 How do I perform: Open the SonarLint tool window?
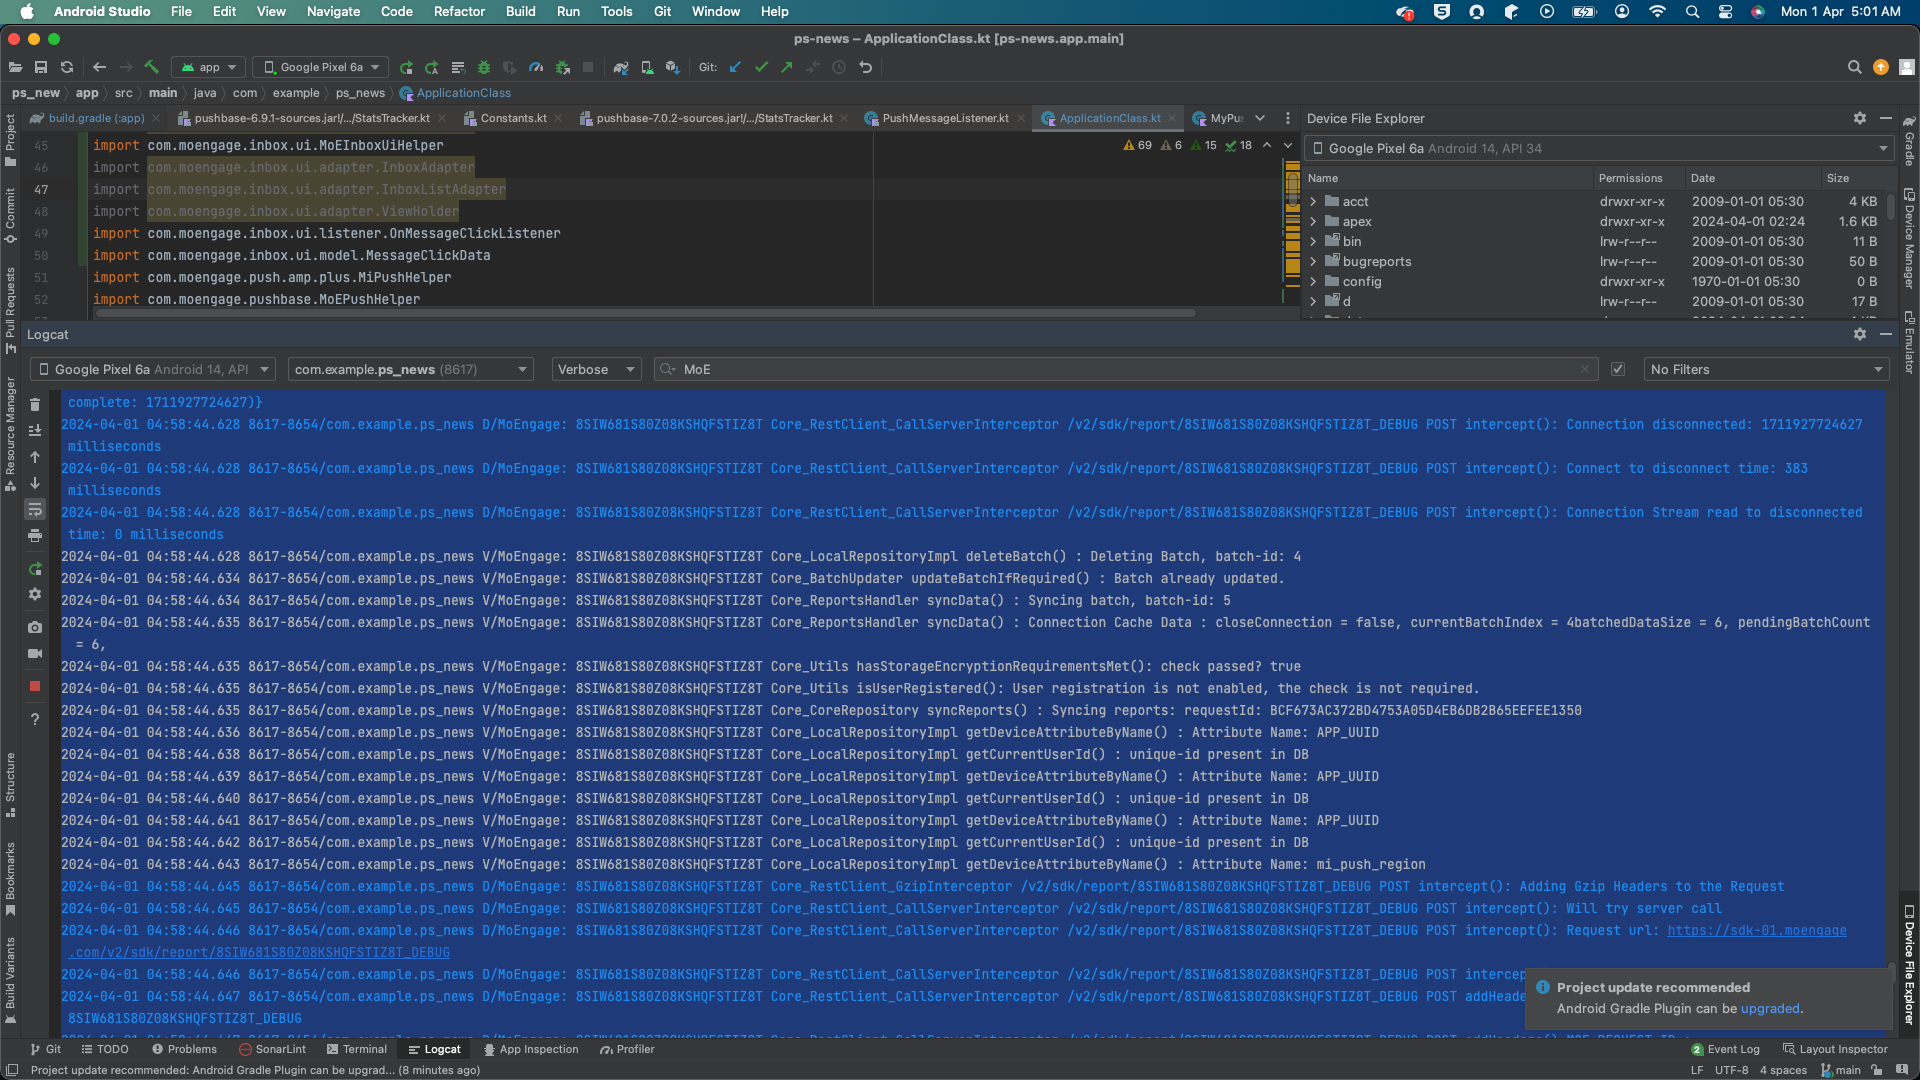[272, 1049]
